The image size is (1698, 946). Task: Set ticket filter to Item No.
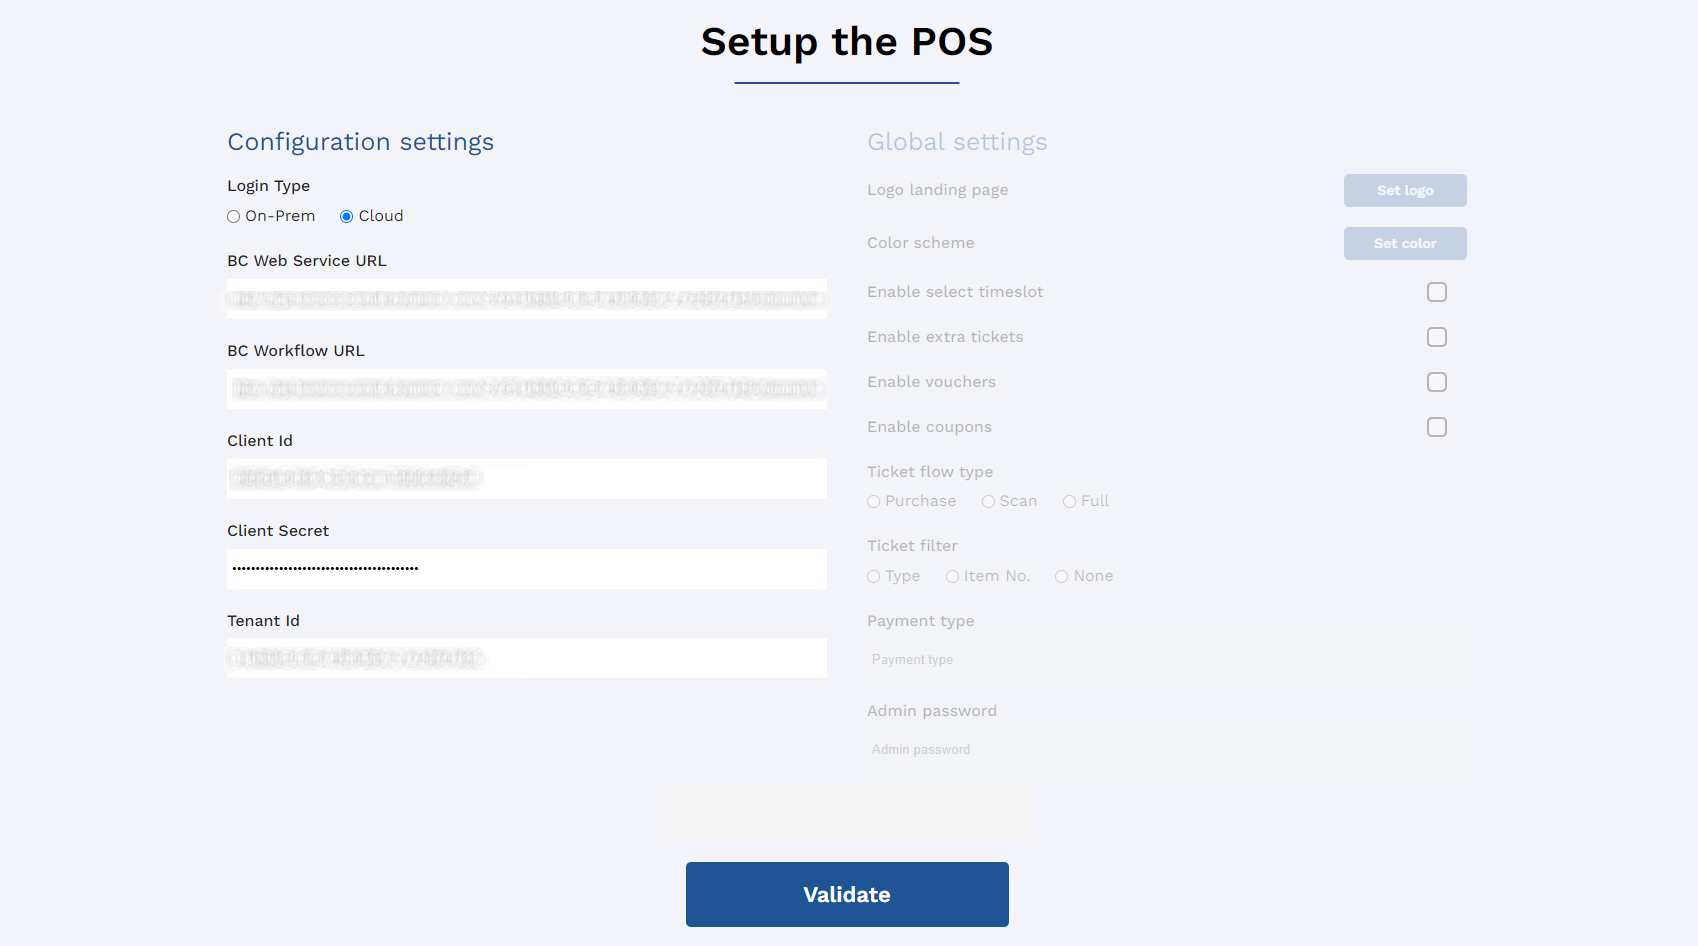pyautogui.click(x=953, y=577)
